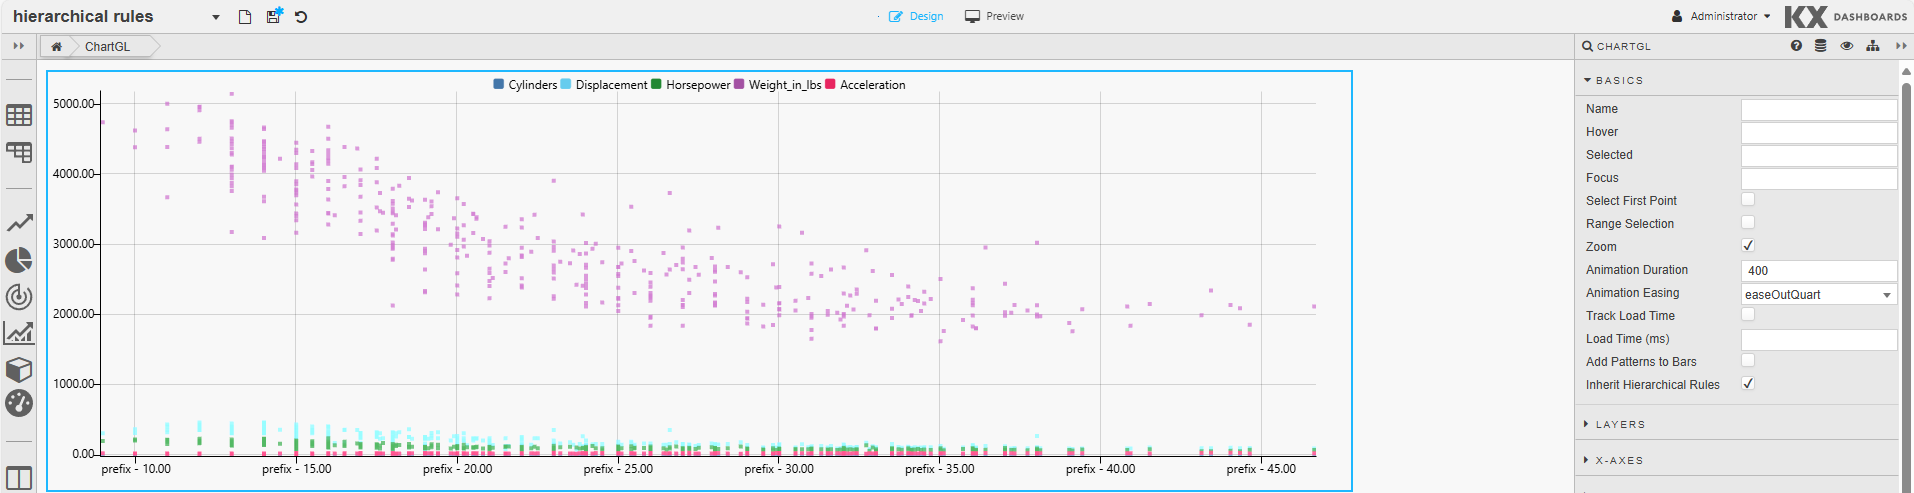This screenshot has width=1914, height=493.
Task: Open the Animation Easing dropdown
Action: pos(1818,294)
